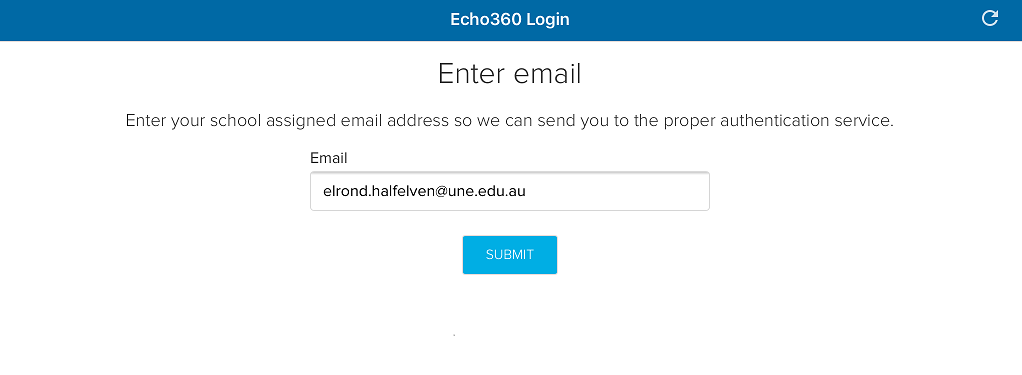Screen dimensions: 1022x375
Task: Click the word Echo360 in title bar
Action: click(486, 20)
